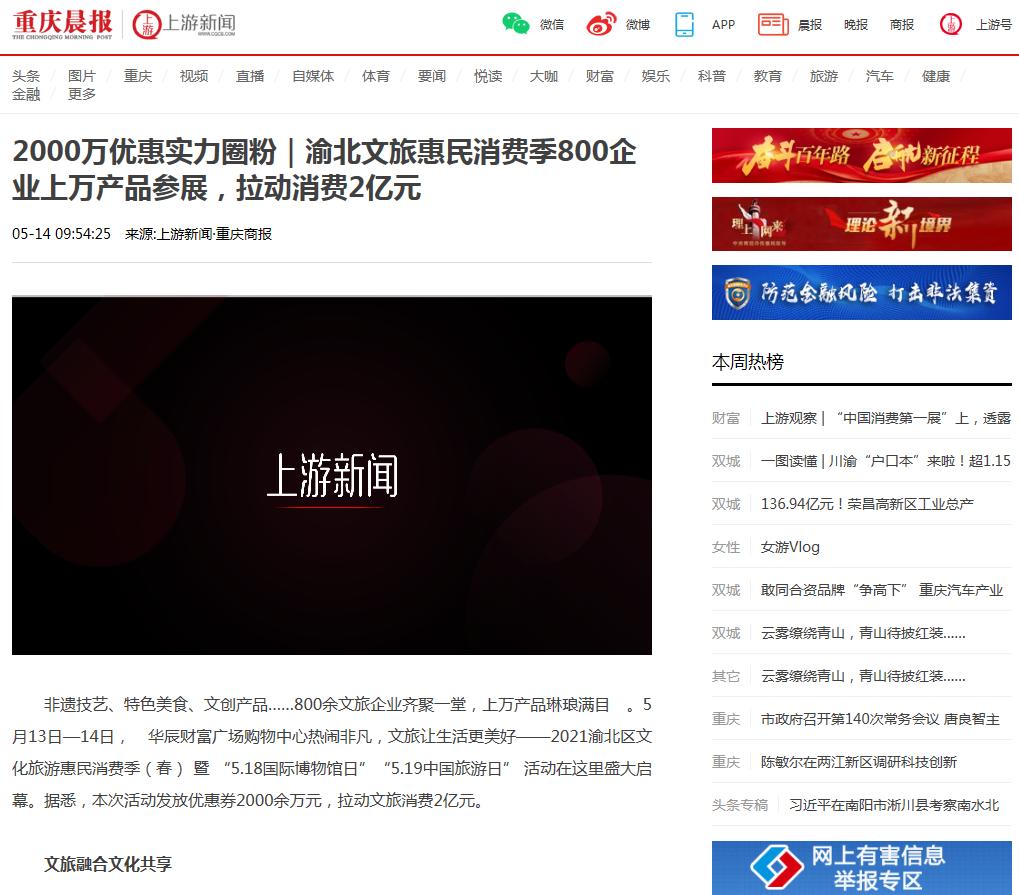Click the APP phone icon
This screenshot has width=1019, height=895.
pos(684,25)
